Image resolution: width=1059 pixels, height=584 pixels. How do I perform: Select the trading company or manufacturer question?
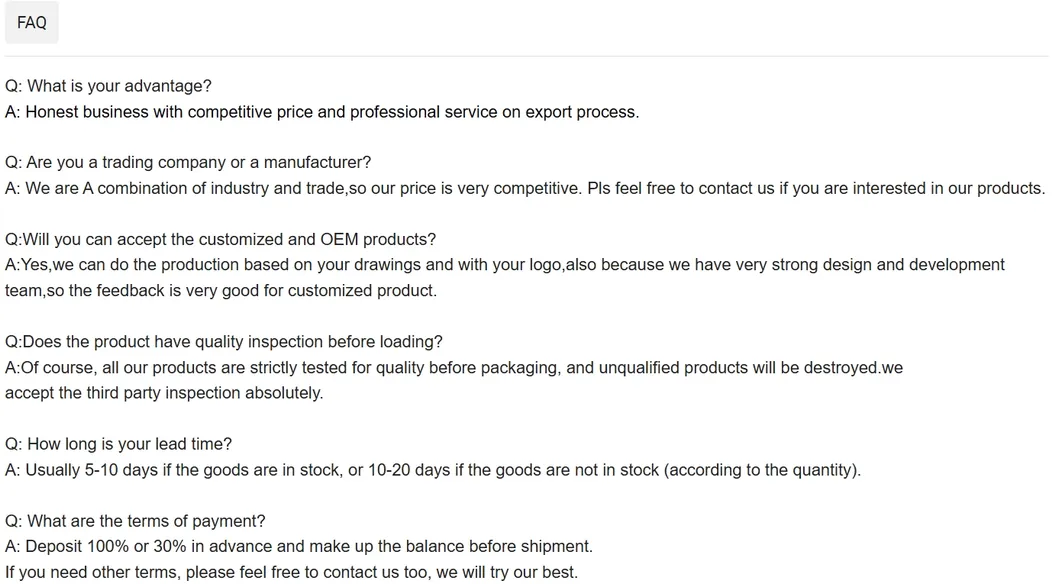[188, 162]
